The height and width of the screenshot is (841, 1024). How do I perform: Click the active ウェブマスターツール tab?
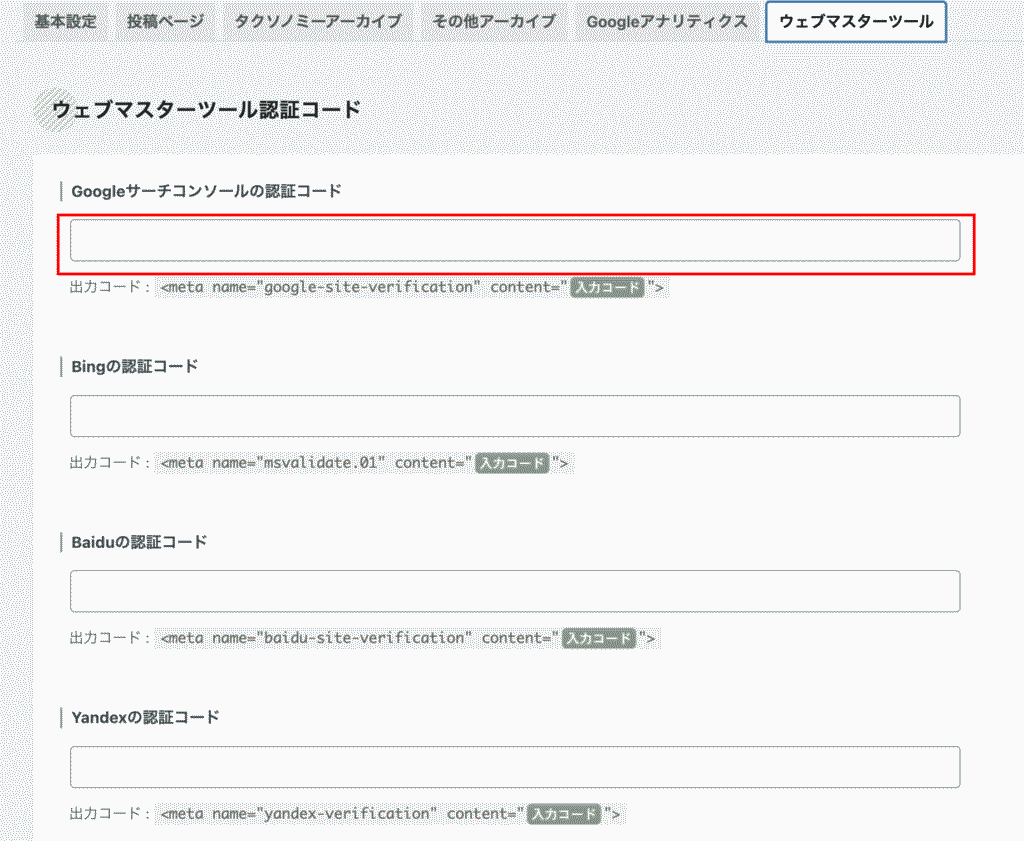[x=855, y=22]
